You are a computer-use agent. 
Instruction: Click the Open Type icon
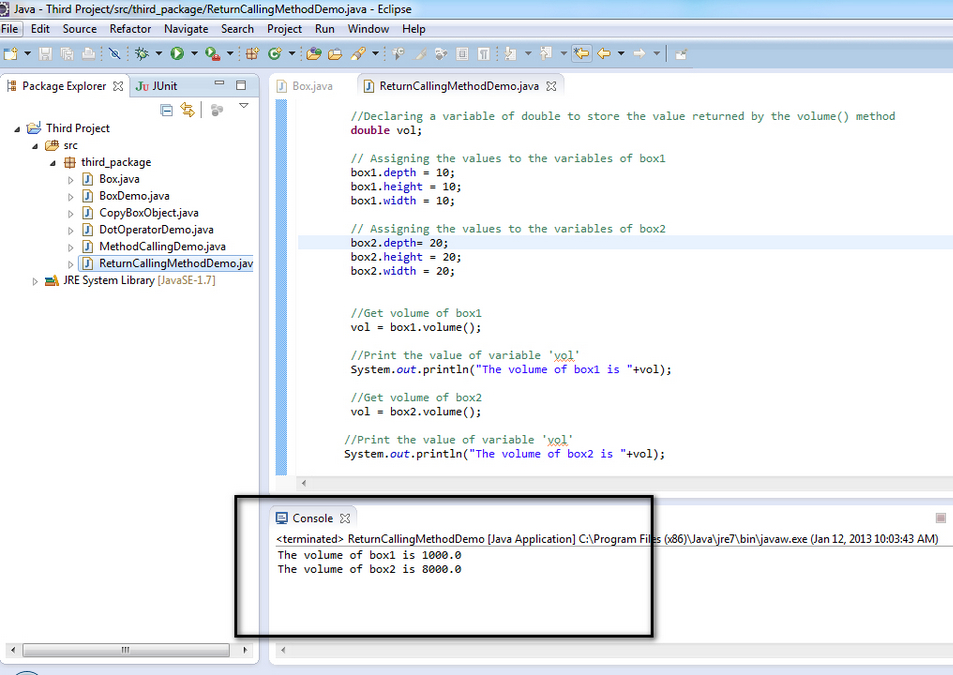(314, 54)
